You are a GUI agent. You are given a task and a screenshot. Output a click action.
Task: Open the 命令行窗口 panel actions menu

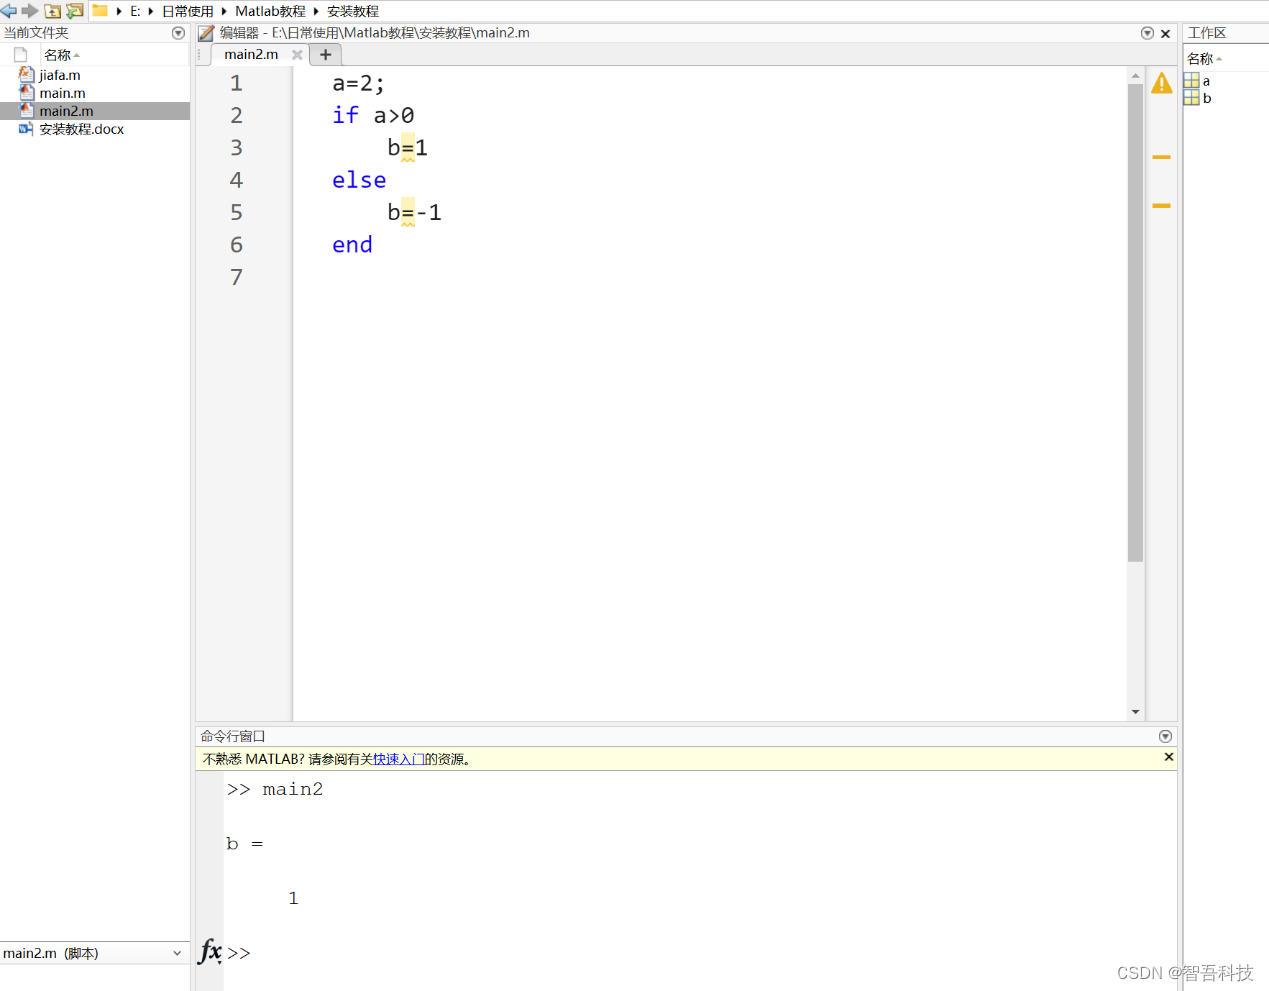click(1165, 735)
